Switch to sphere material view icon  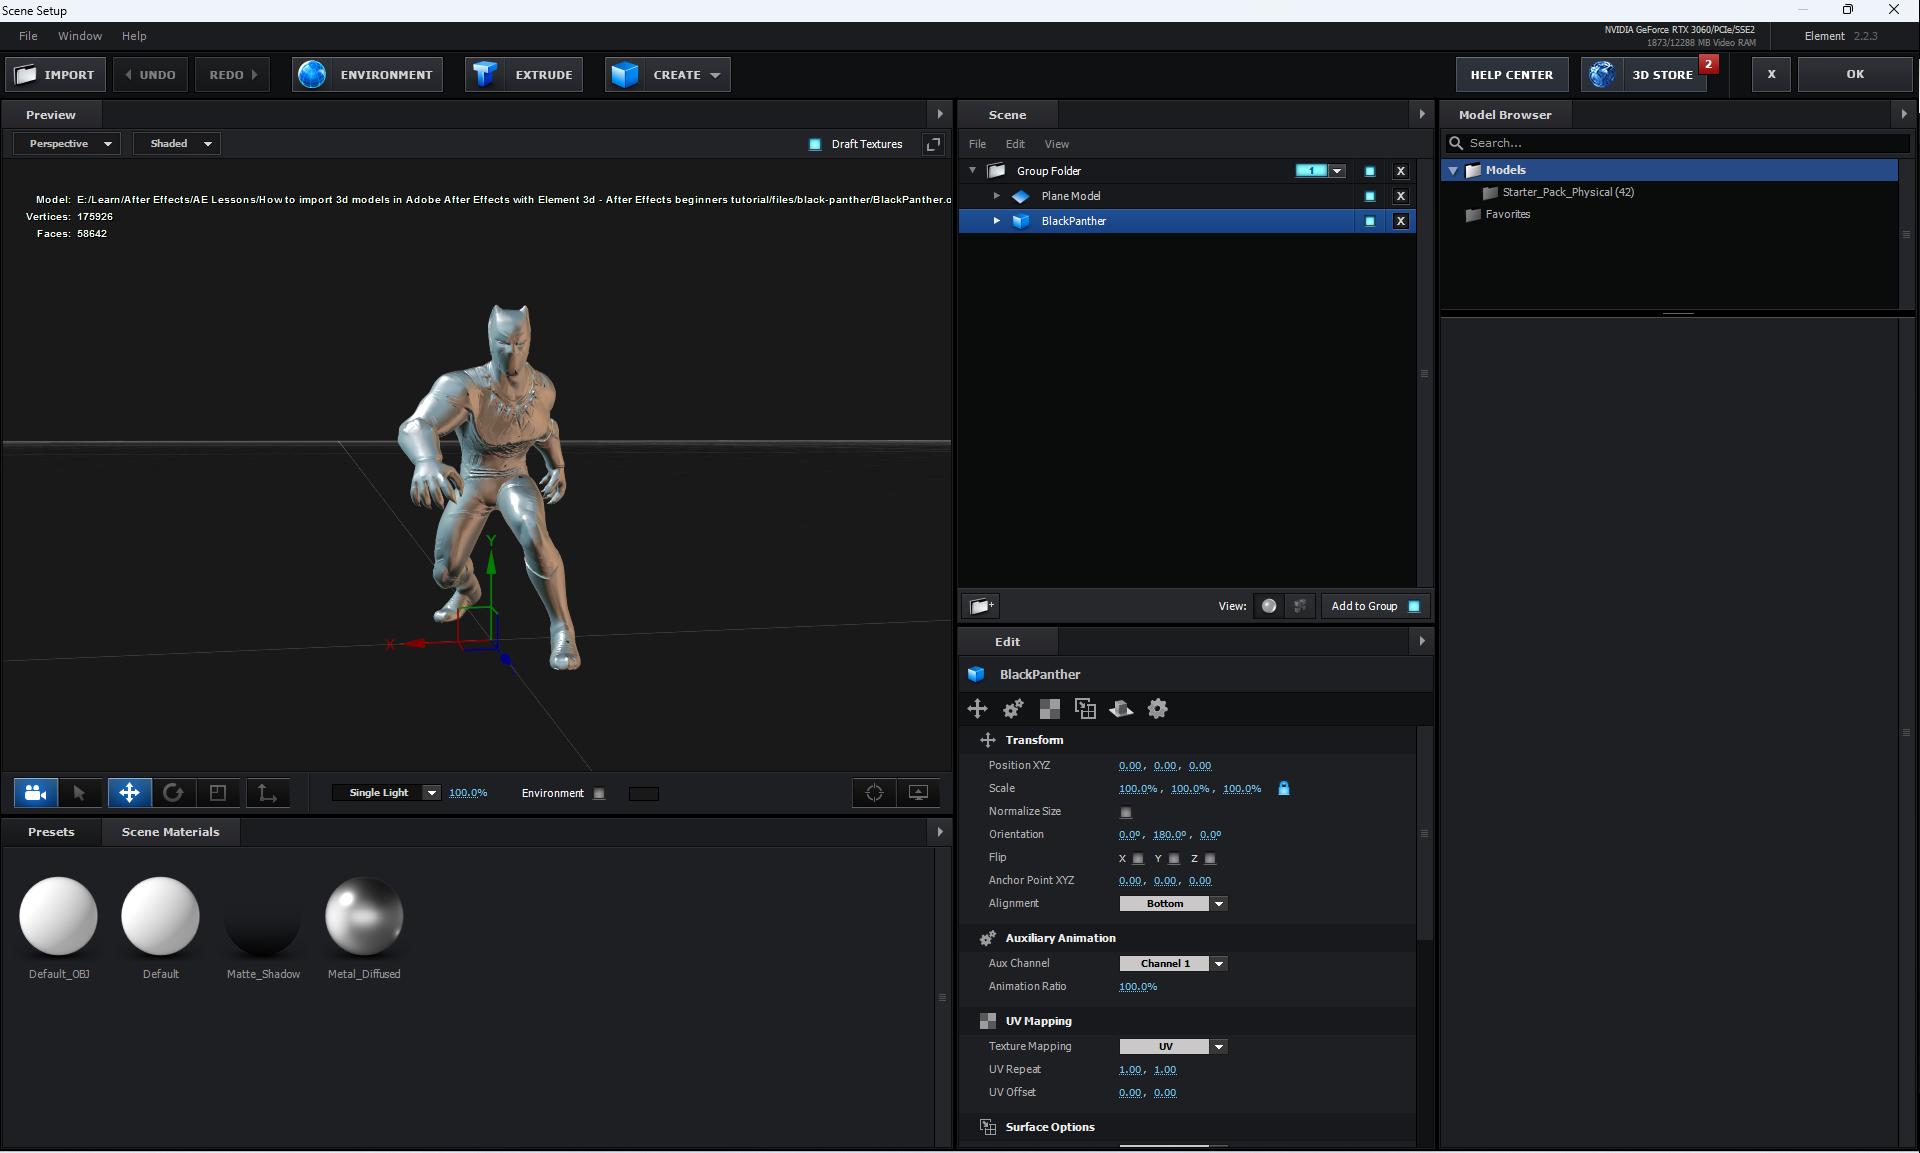pyautogui.click(x=1269, y=606)
